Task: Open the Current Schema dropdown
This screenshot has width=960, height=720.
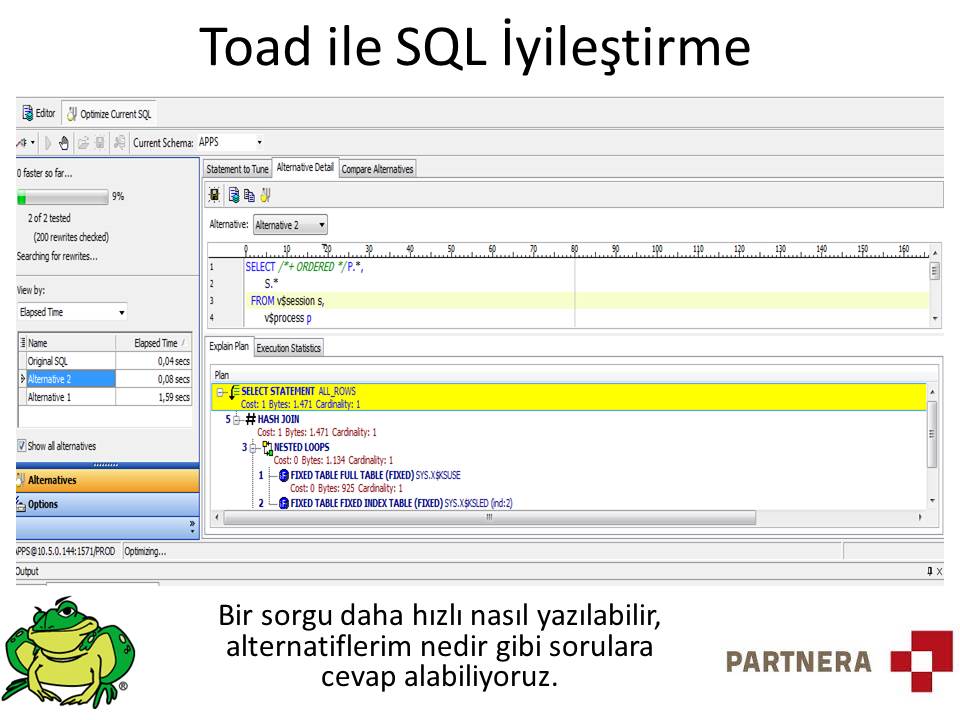Action: click(259, 143)
